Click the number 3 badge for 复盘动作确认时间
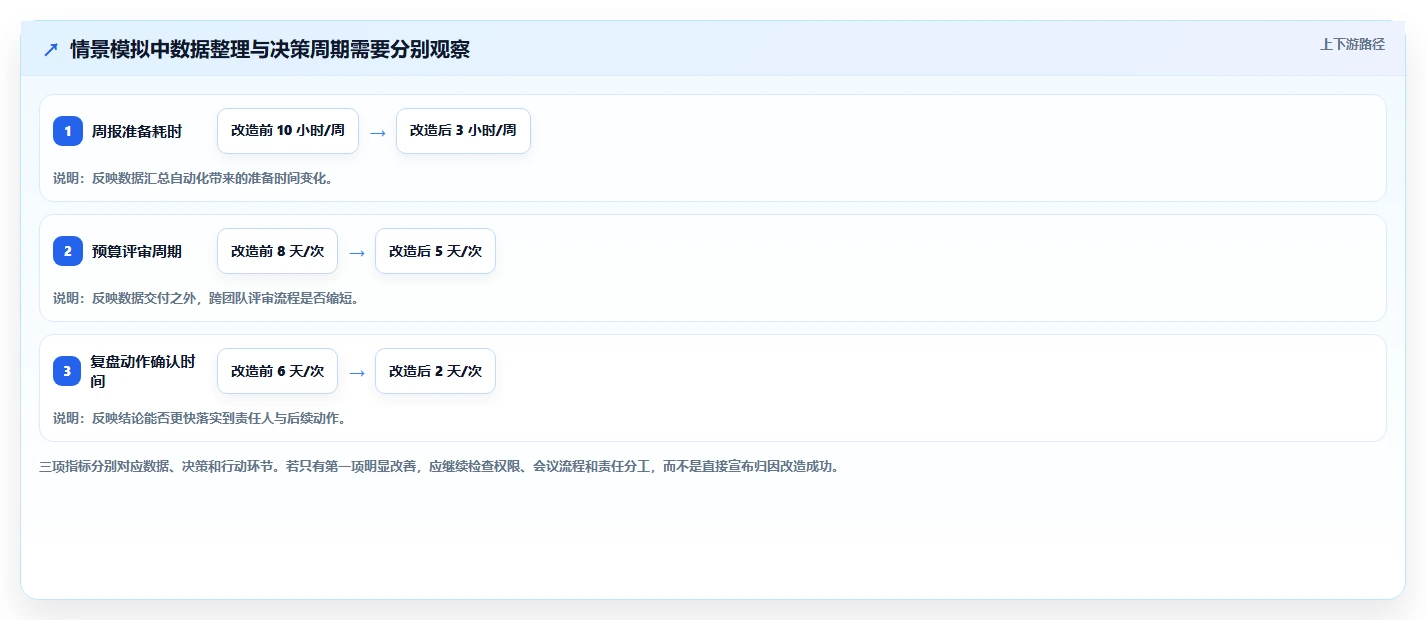Screen dimensions: 1426x620 (68, 371)
